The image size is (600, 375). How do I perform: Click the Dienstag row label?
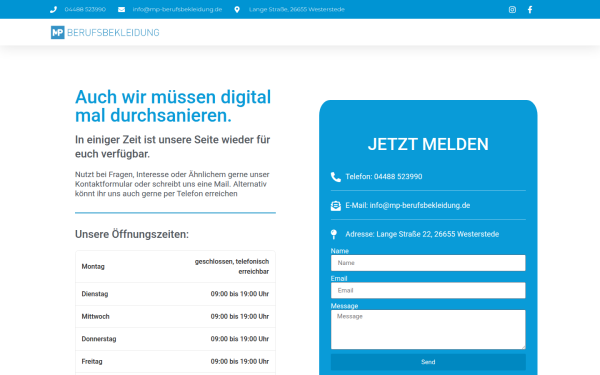(x=95, y=294)
